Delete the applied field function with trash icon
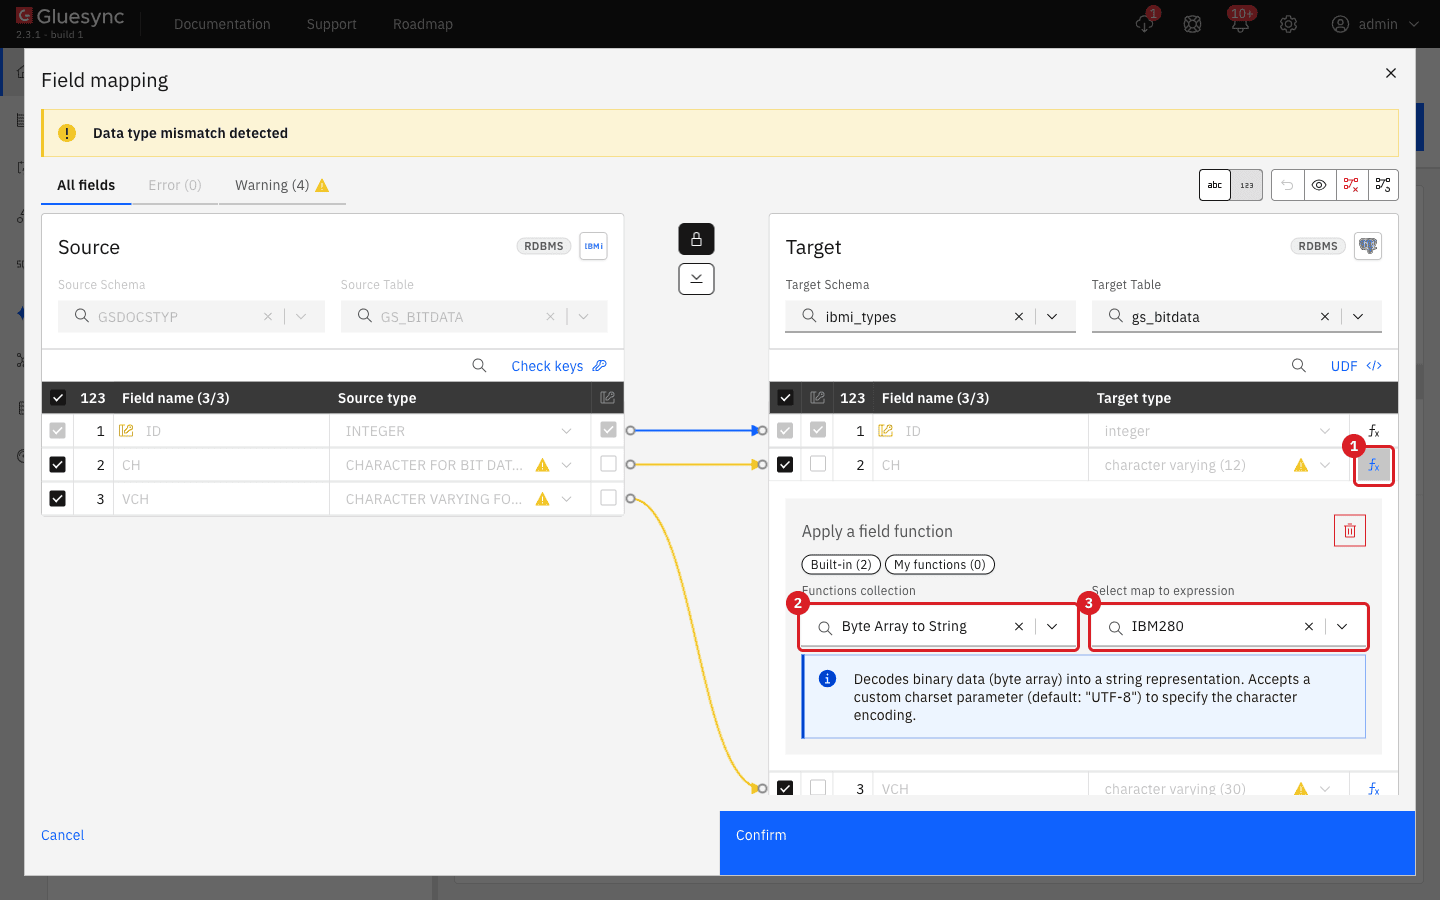The width and height of the screenshot is (1440, 900). [1350, 530]
